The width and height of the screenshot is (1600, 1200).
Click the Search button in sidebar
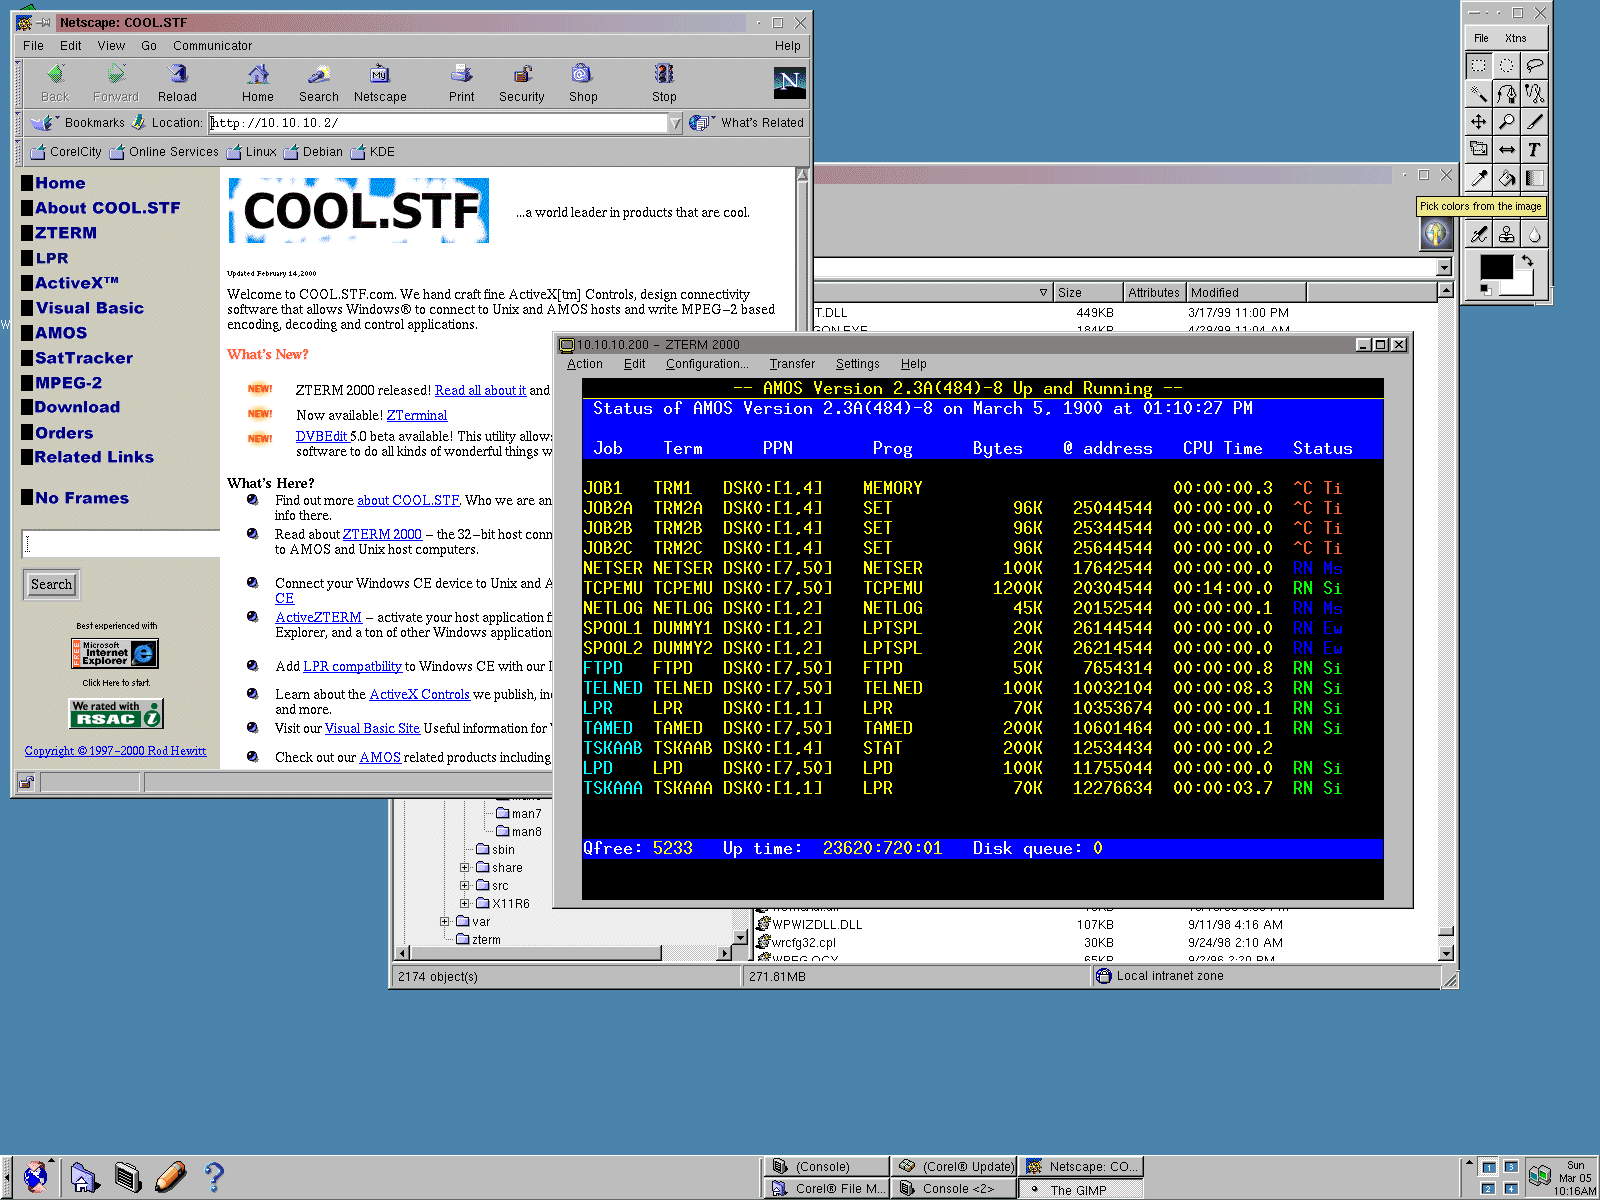pyautogui.click(x=51, y=585)
